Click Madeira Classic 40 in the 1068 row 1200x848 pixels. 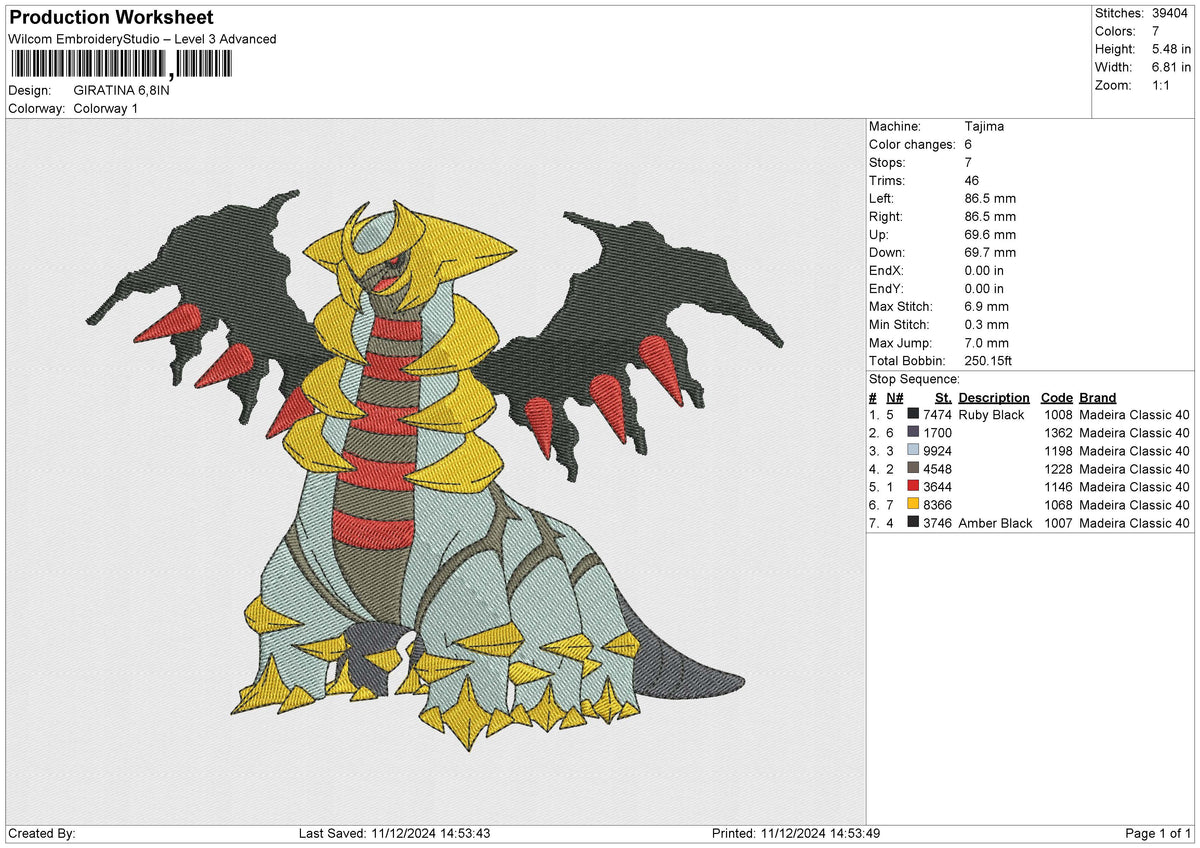point(1135,505)
